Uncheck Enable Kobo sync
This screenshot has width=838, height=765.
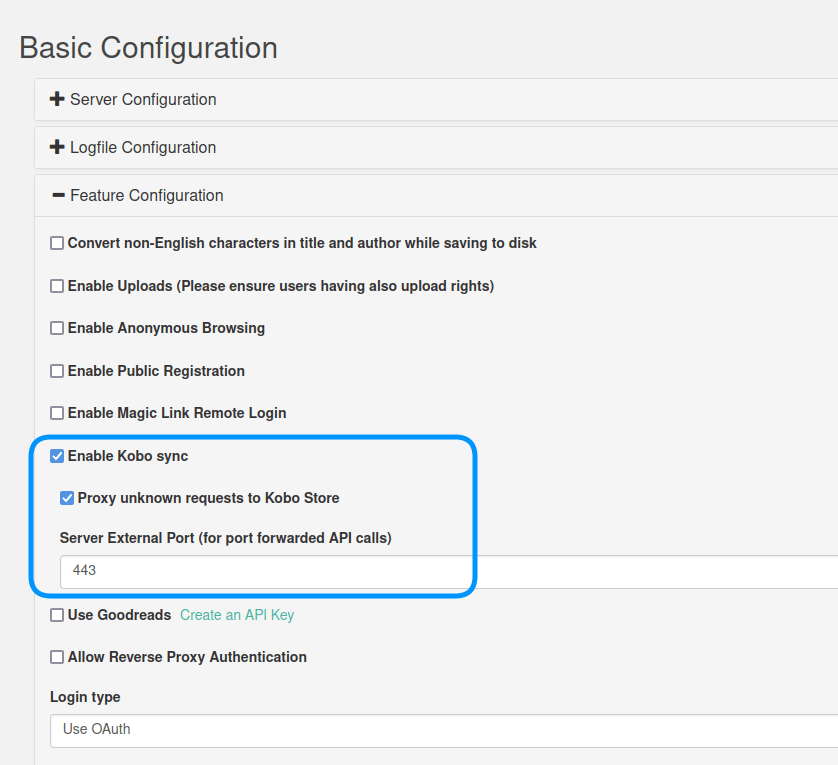[57, 456]
